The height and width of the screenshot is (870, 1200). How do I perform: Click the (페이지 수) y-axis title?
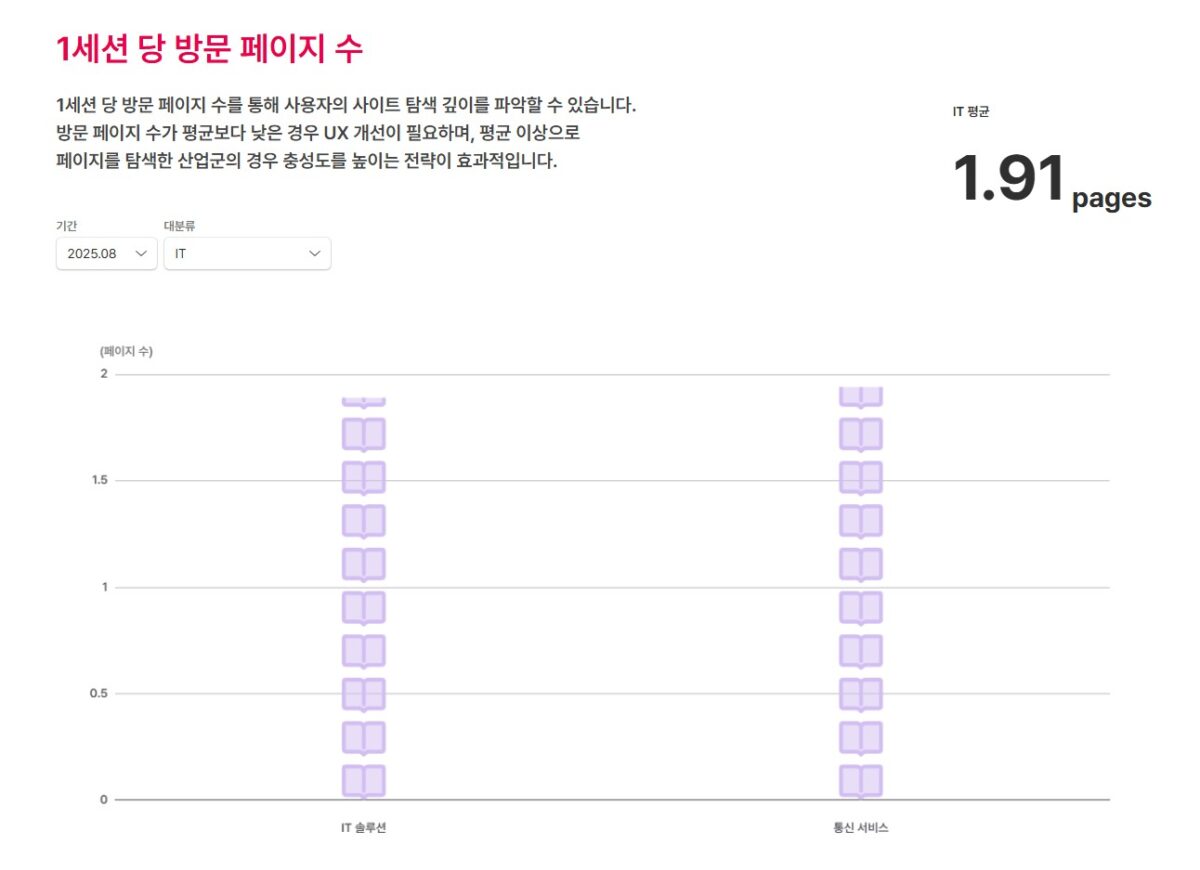tap(126, 351)
